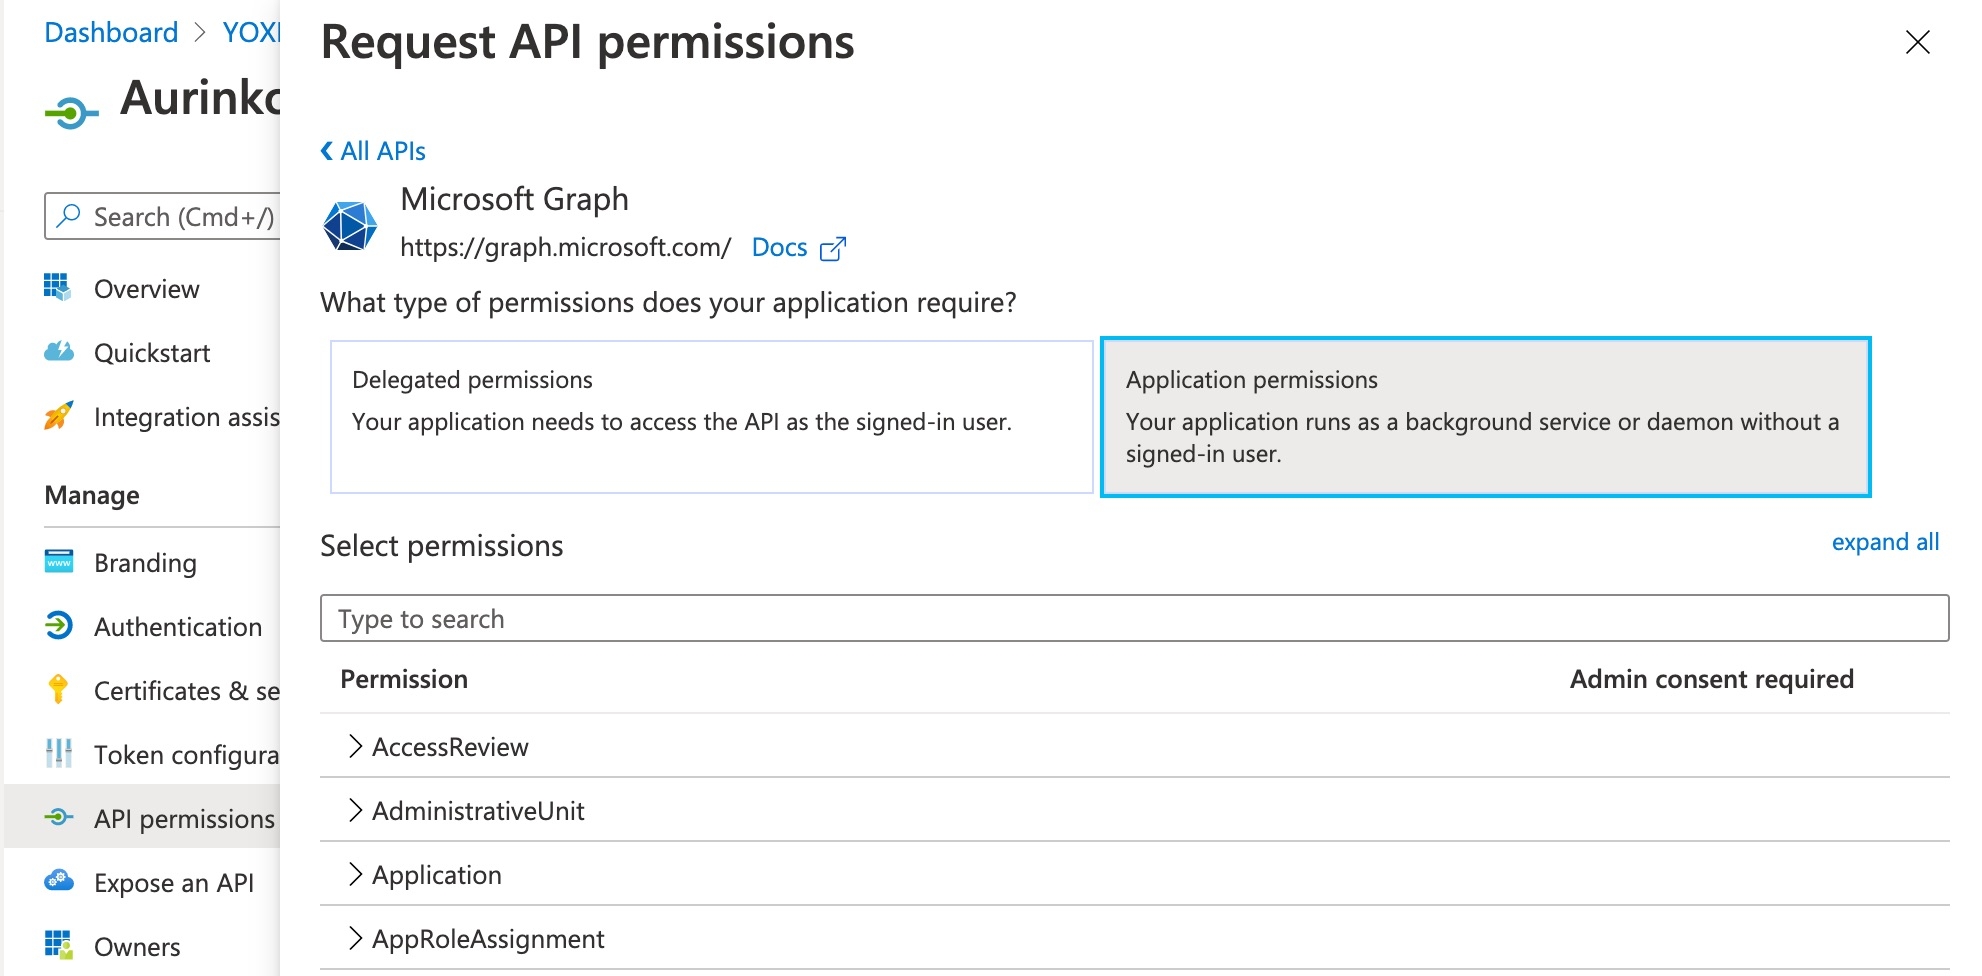
Task: Open the Overview menu item
Action: point(146,289)
